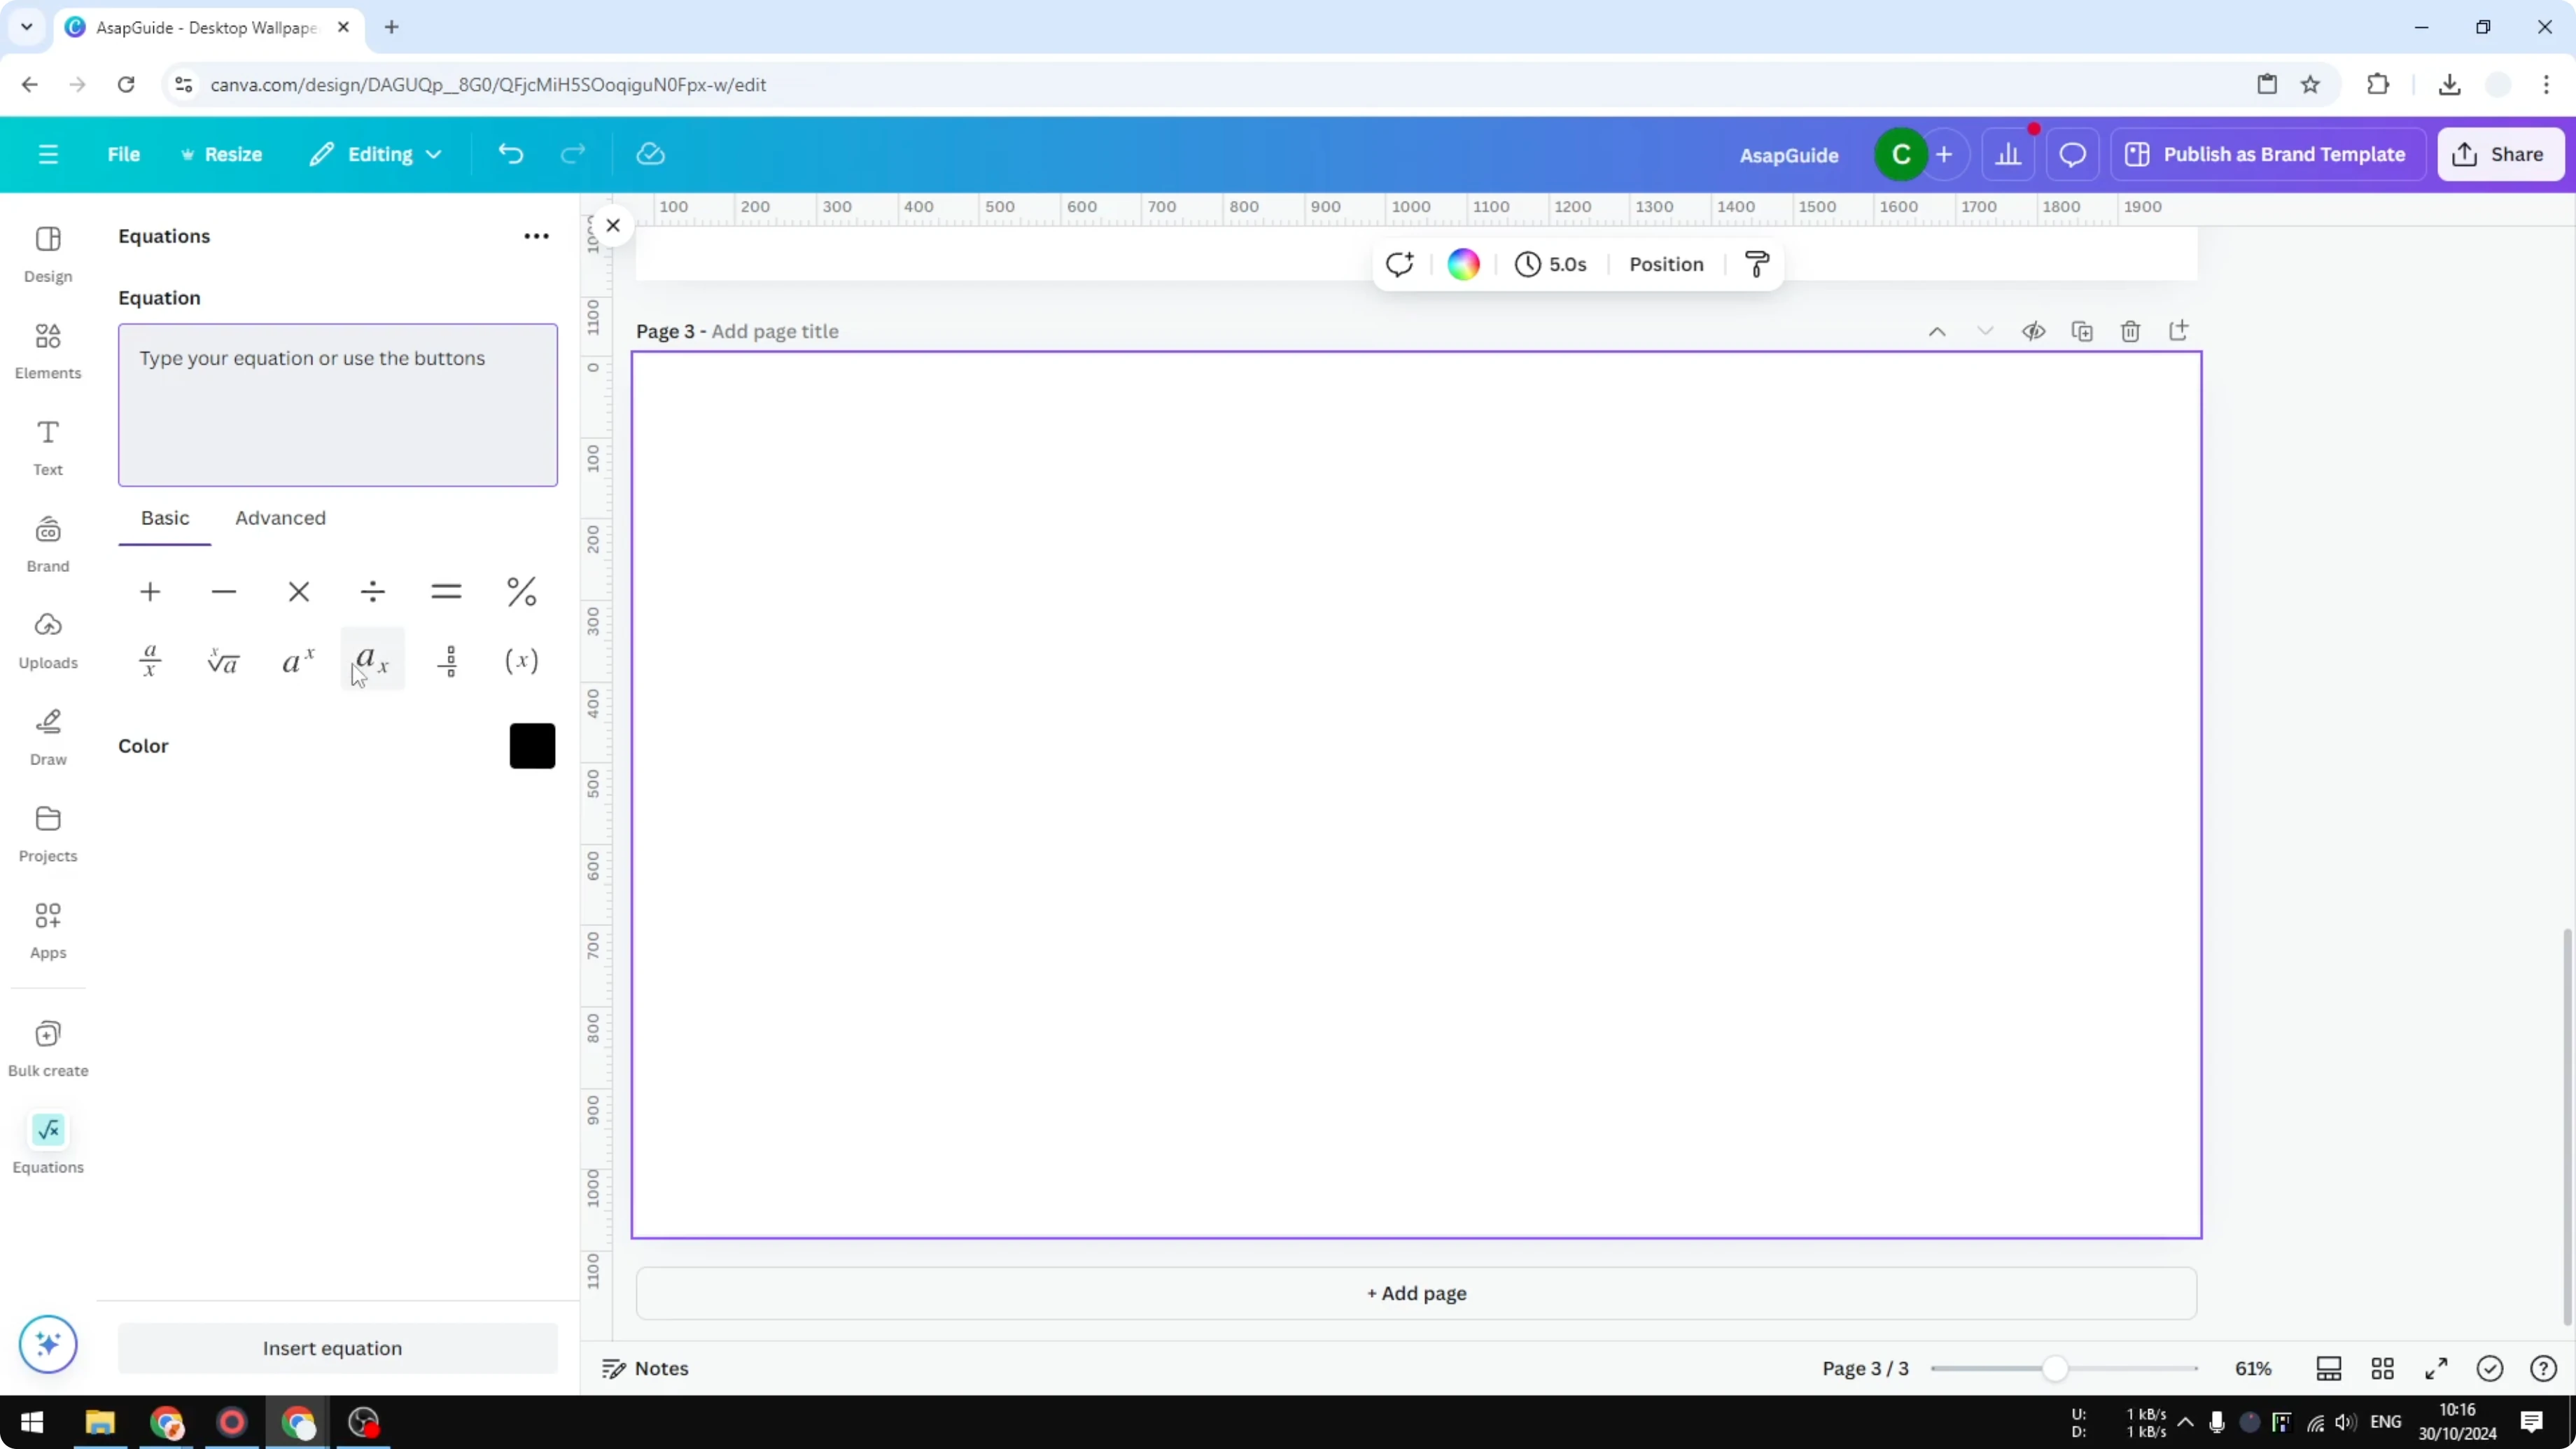Click the Insert equation button

[x=336, y=1348]
